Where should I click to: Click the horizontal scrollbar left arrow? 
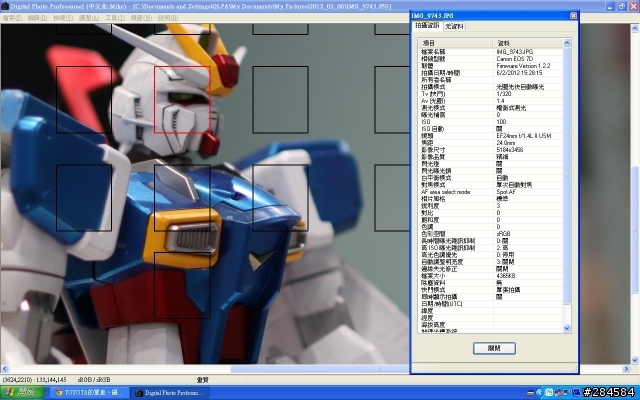pyautogui.click(x=4, y=369)
